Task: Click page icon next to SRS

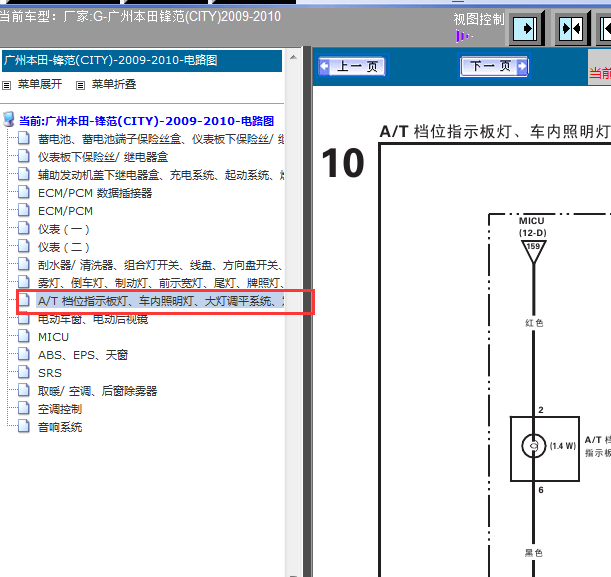Action: point(24,372)
